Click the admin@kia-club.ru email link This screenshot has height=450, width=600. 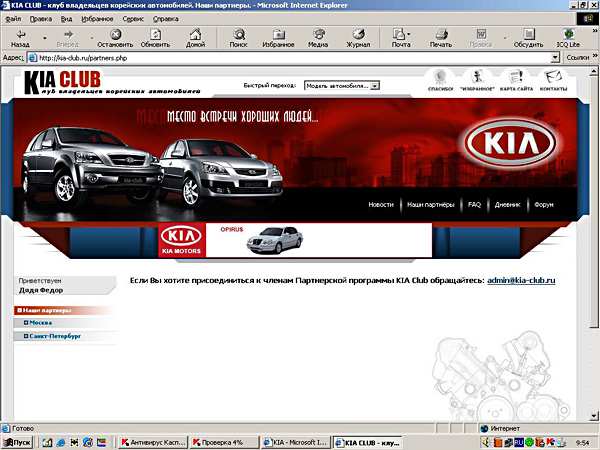521,281
